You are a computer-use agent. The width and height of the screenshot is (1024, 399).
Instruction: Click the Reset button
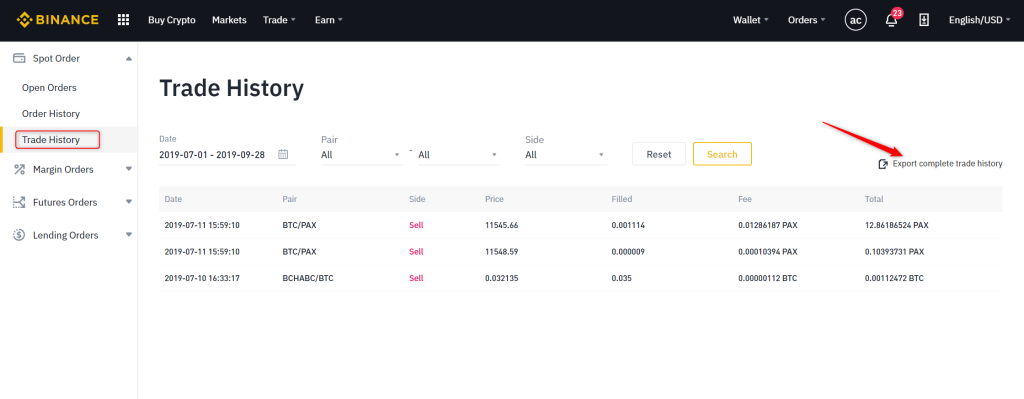(x=659, y=154)
